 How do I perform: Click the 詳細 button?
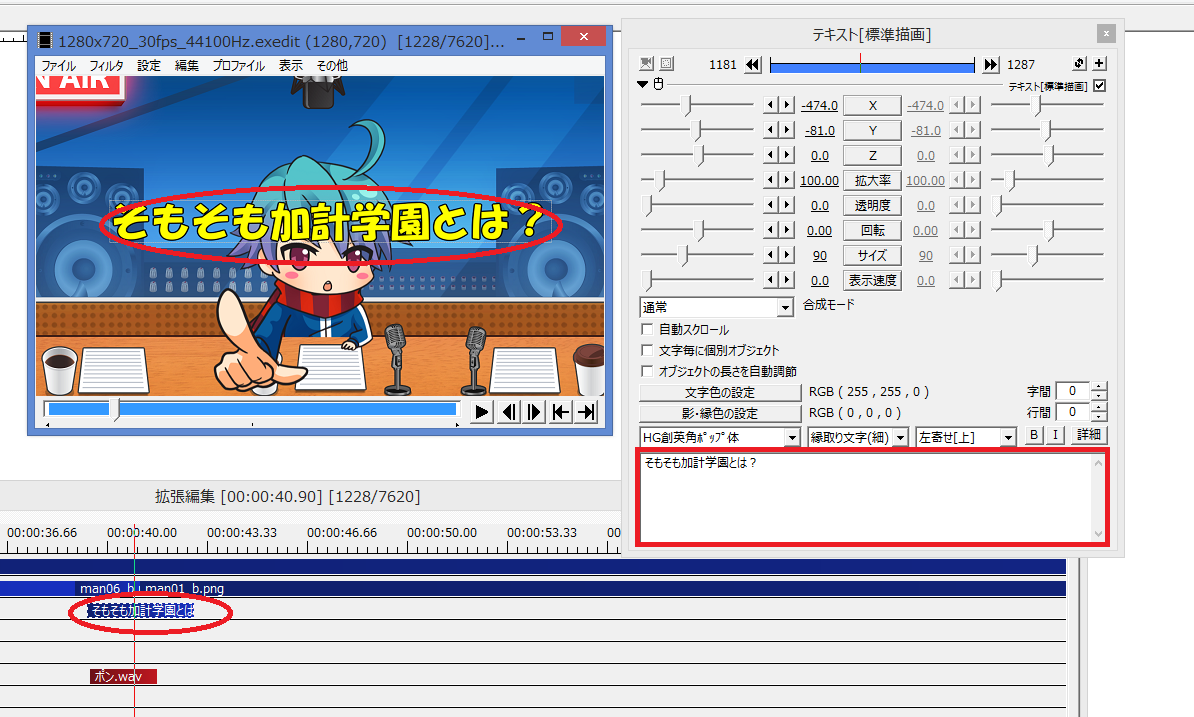[1089, 435]
